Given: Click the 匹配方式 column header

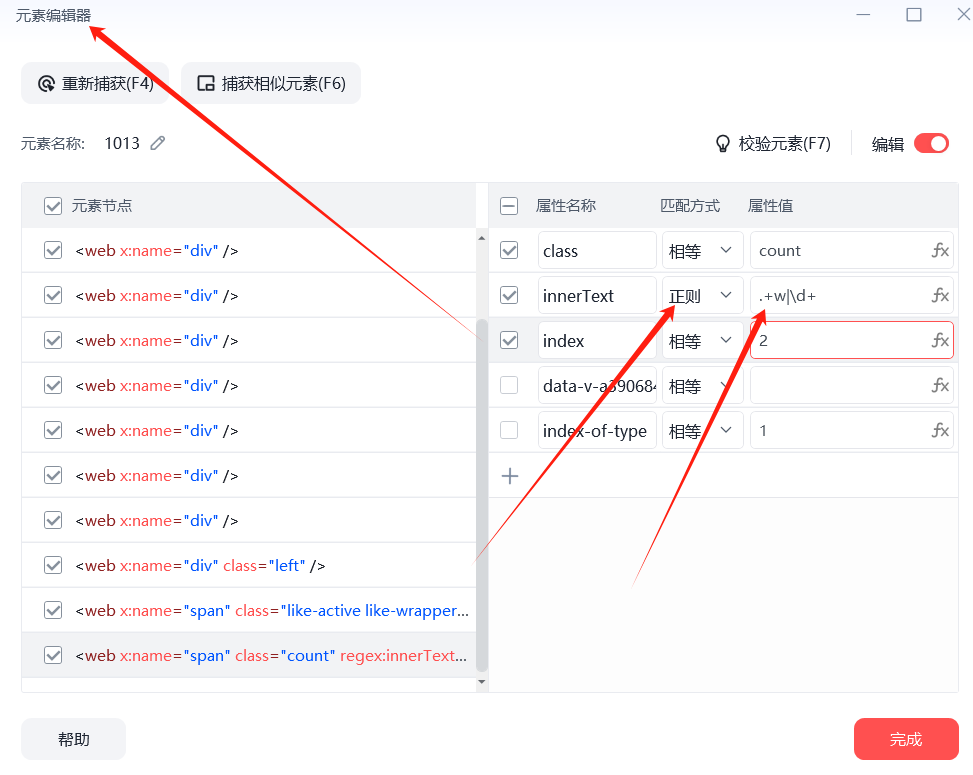Looking at the screenshot, I should click(689, 206).
